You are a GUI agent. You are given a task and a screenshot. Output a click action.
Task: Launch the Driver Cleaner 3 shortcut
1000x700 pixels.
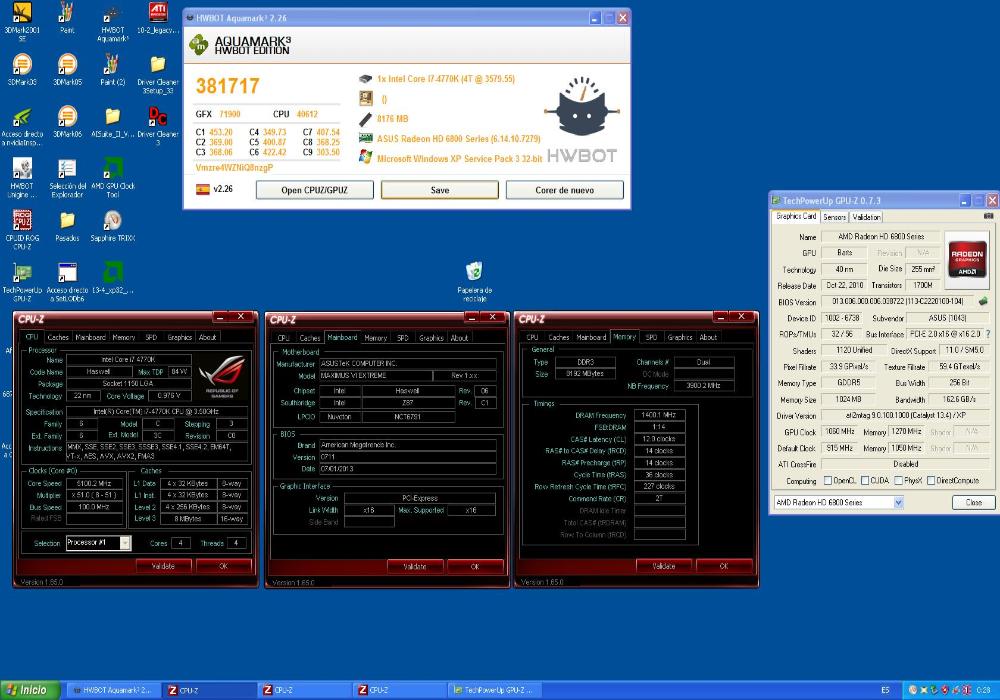pyautogui.click(x=158, y=126)
